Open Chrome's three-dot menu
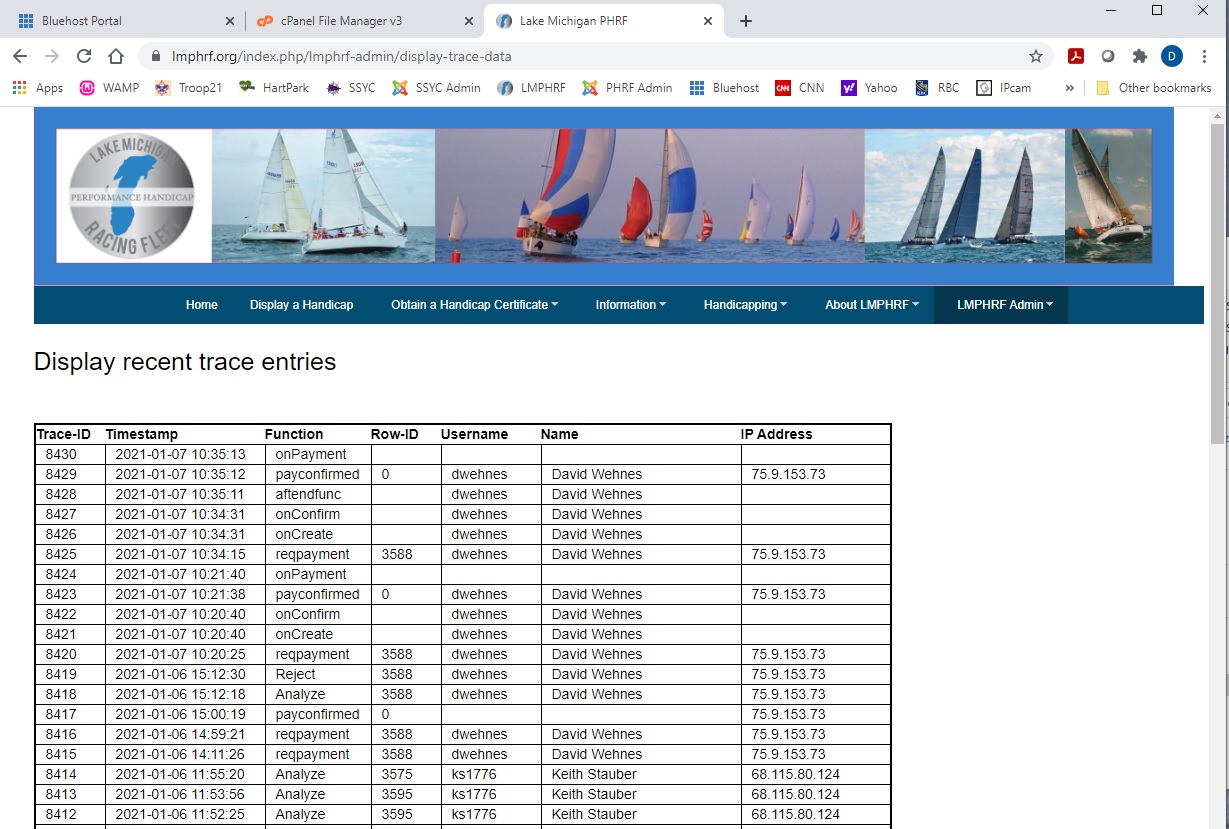The image size is (1229, 829). [1204, 56]
